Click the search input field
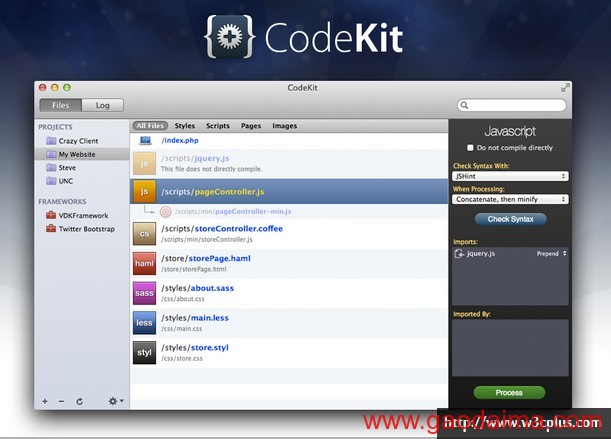Image resolution: width=611 pixels, height=439 pixels. pos(512,105)
